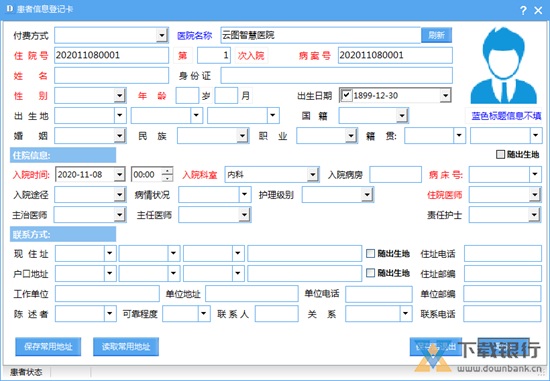Expand the 护理级别 nursing level dropdown
The image size is (550, 381).
point(367,195)
